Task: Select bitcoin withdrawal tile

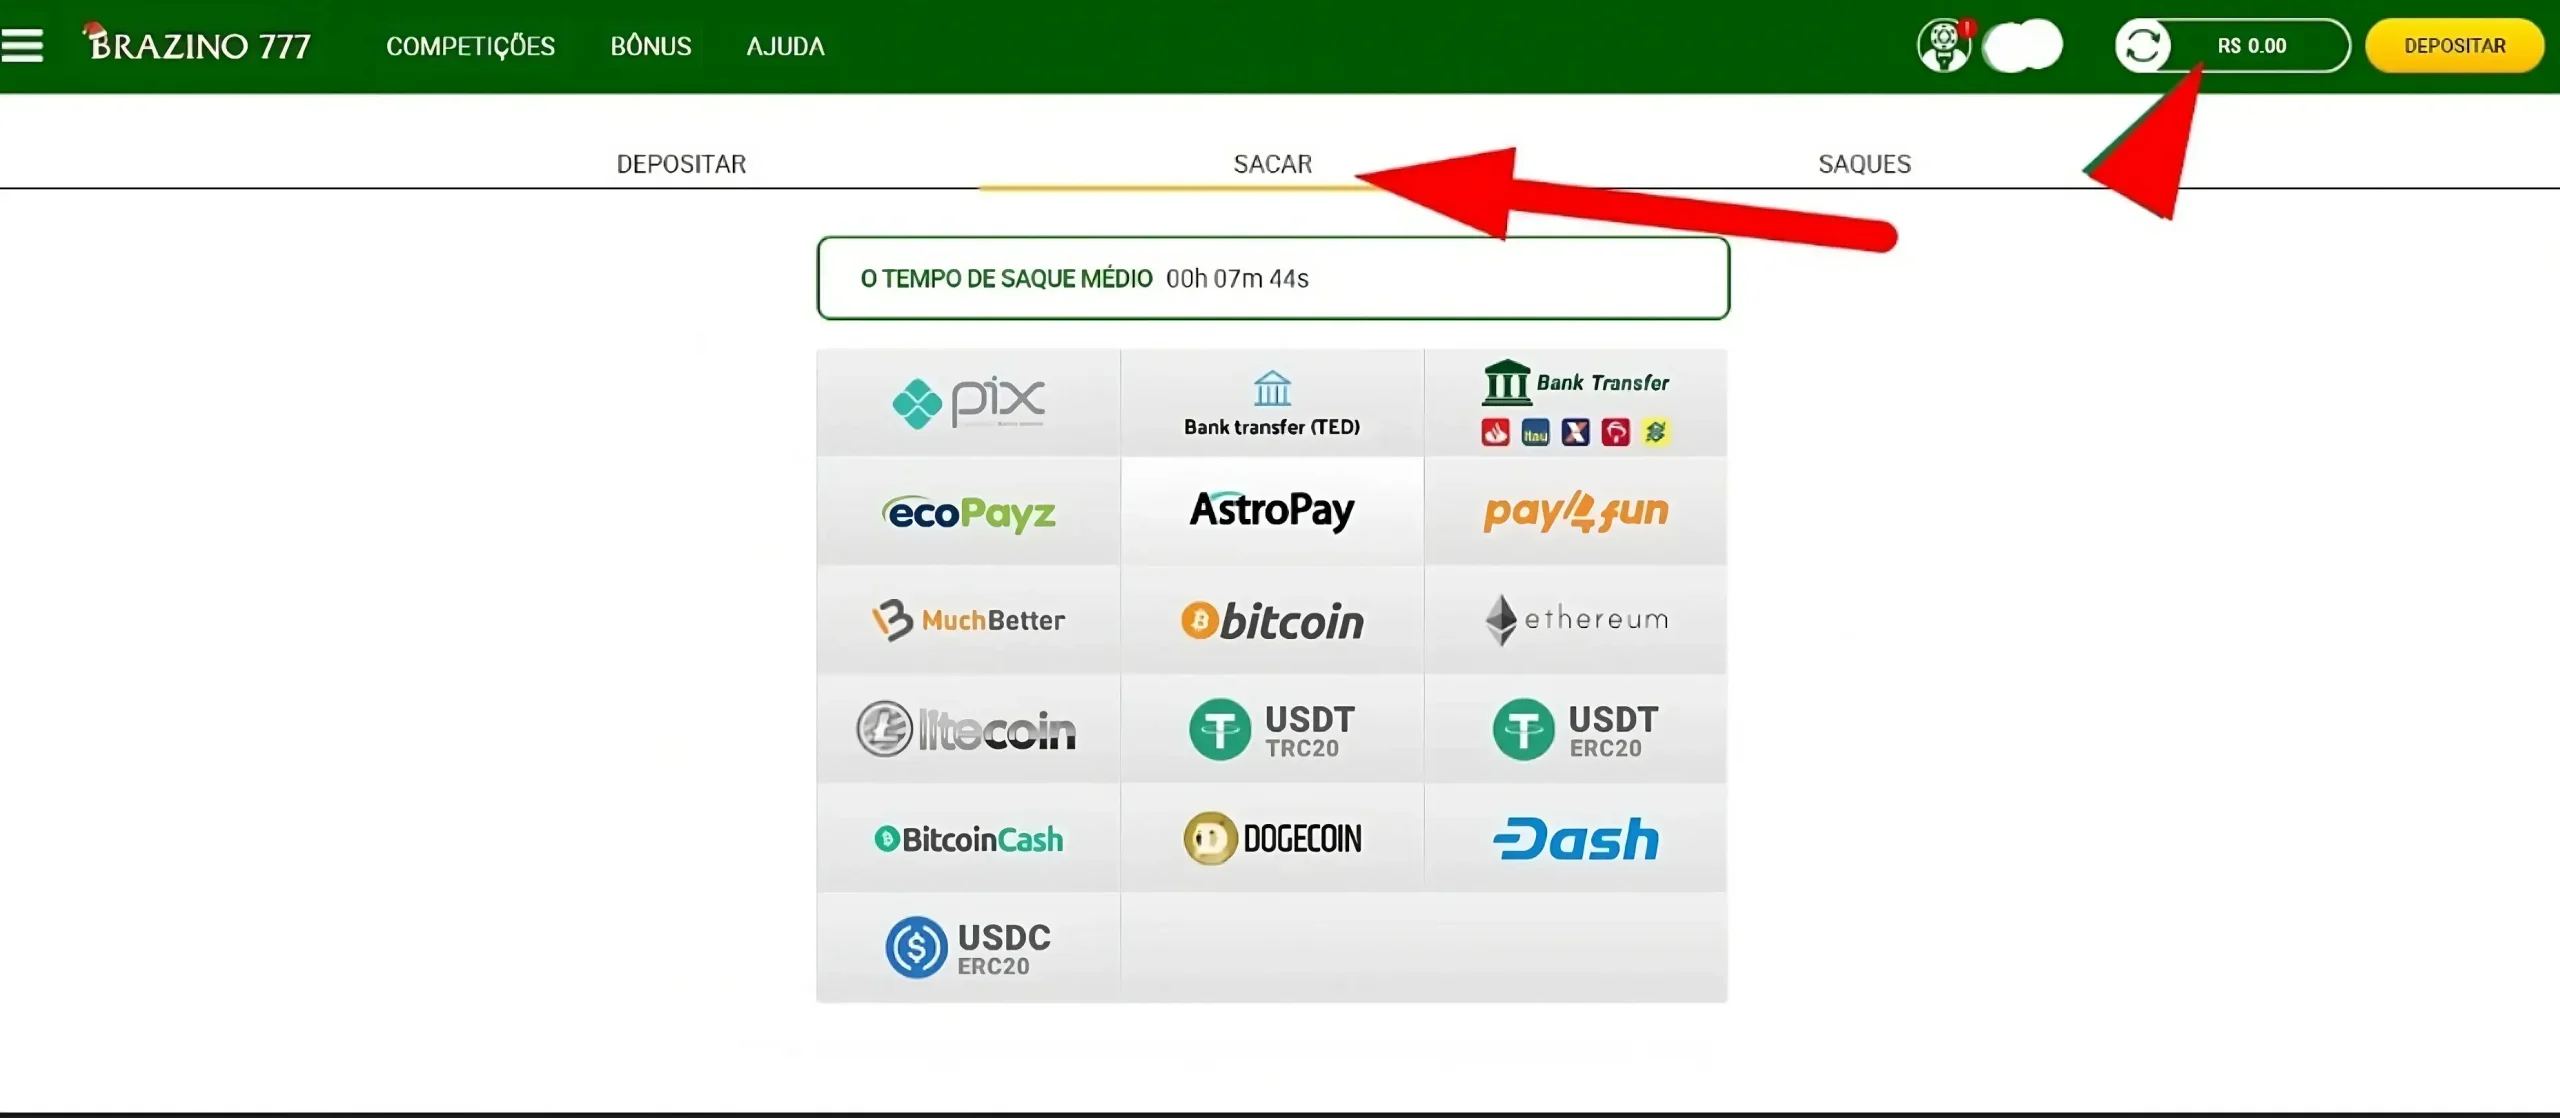Action: 1272,620
